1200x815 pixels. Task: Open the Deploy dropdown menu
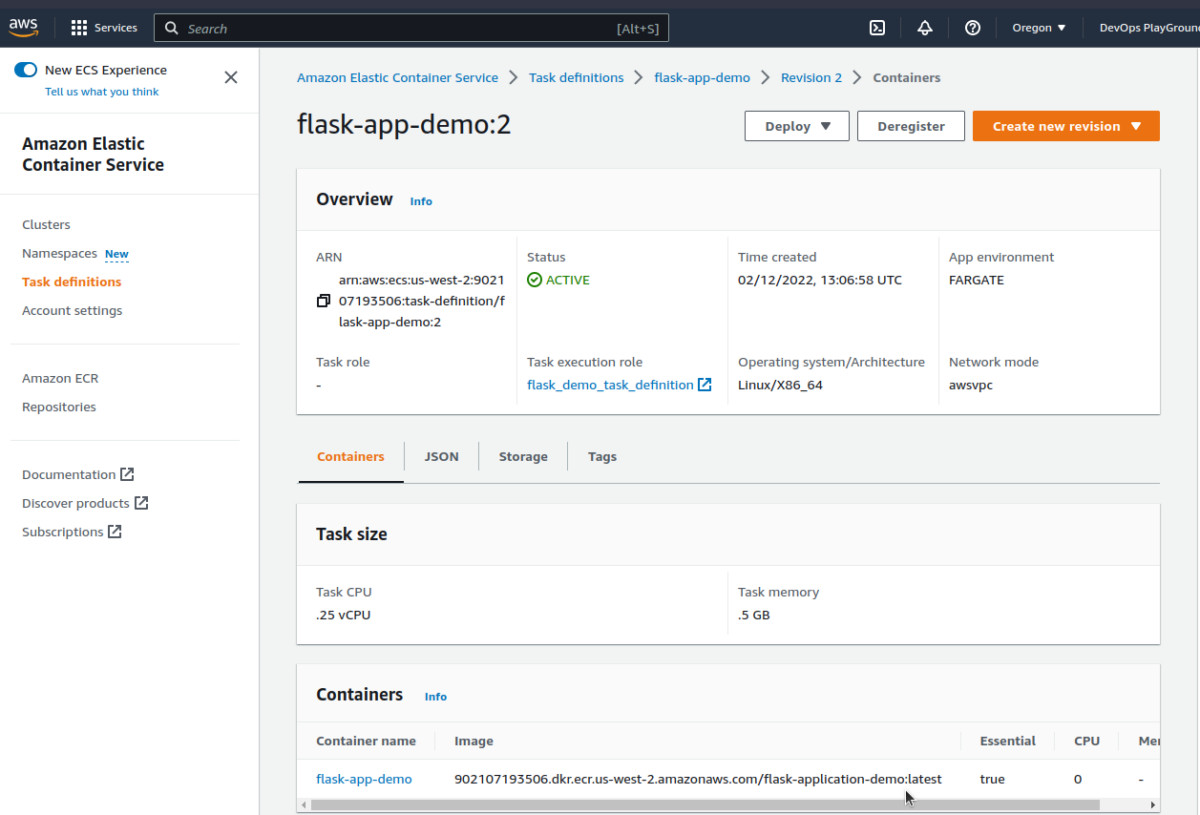tap(797, 126)
